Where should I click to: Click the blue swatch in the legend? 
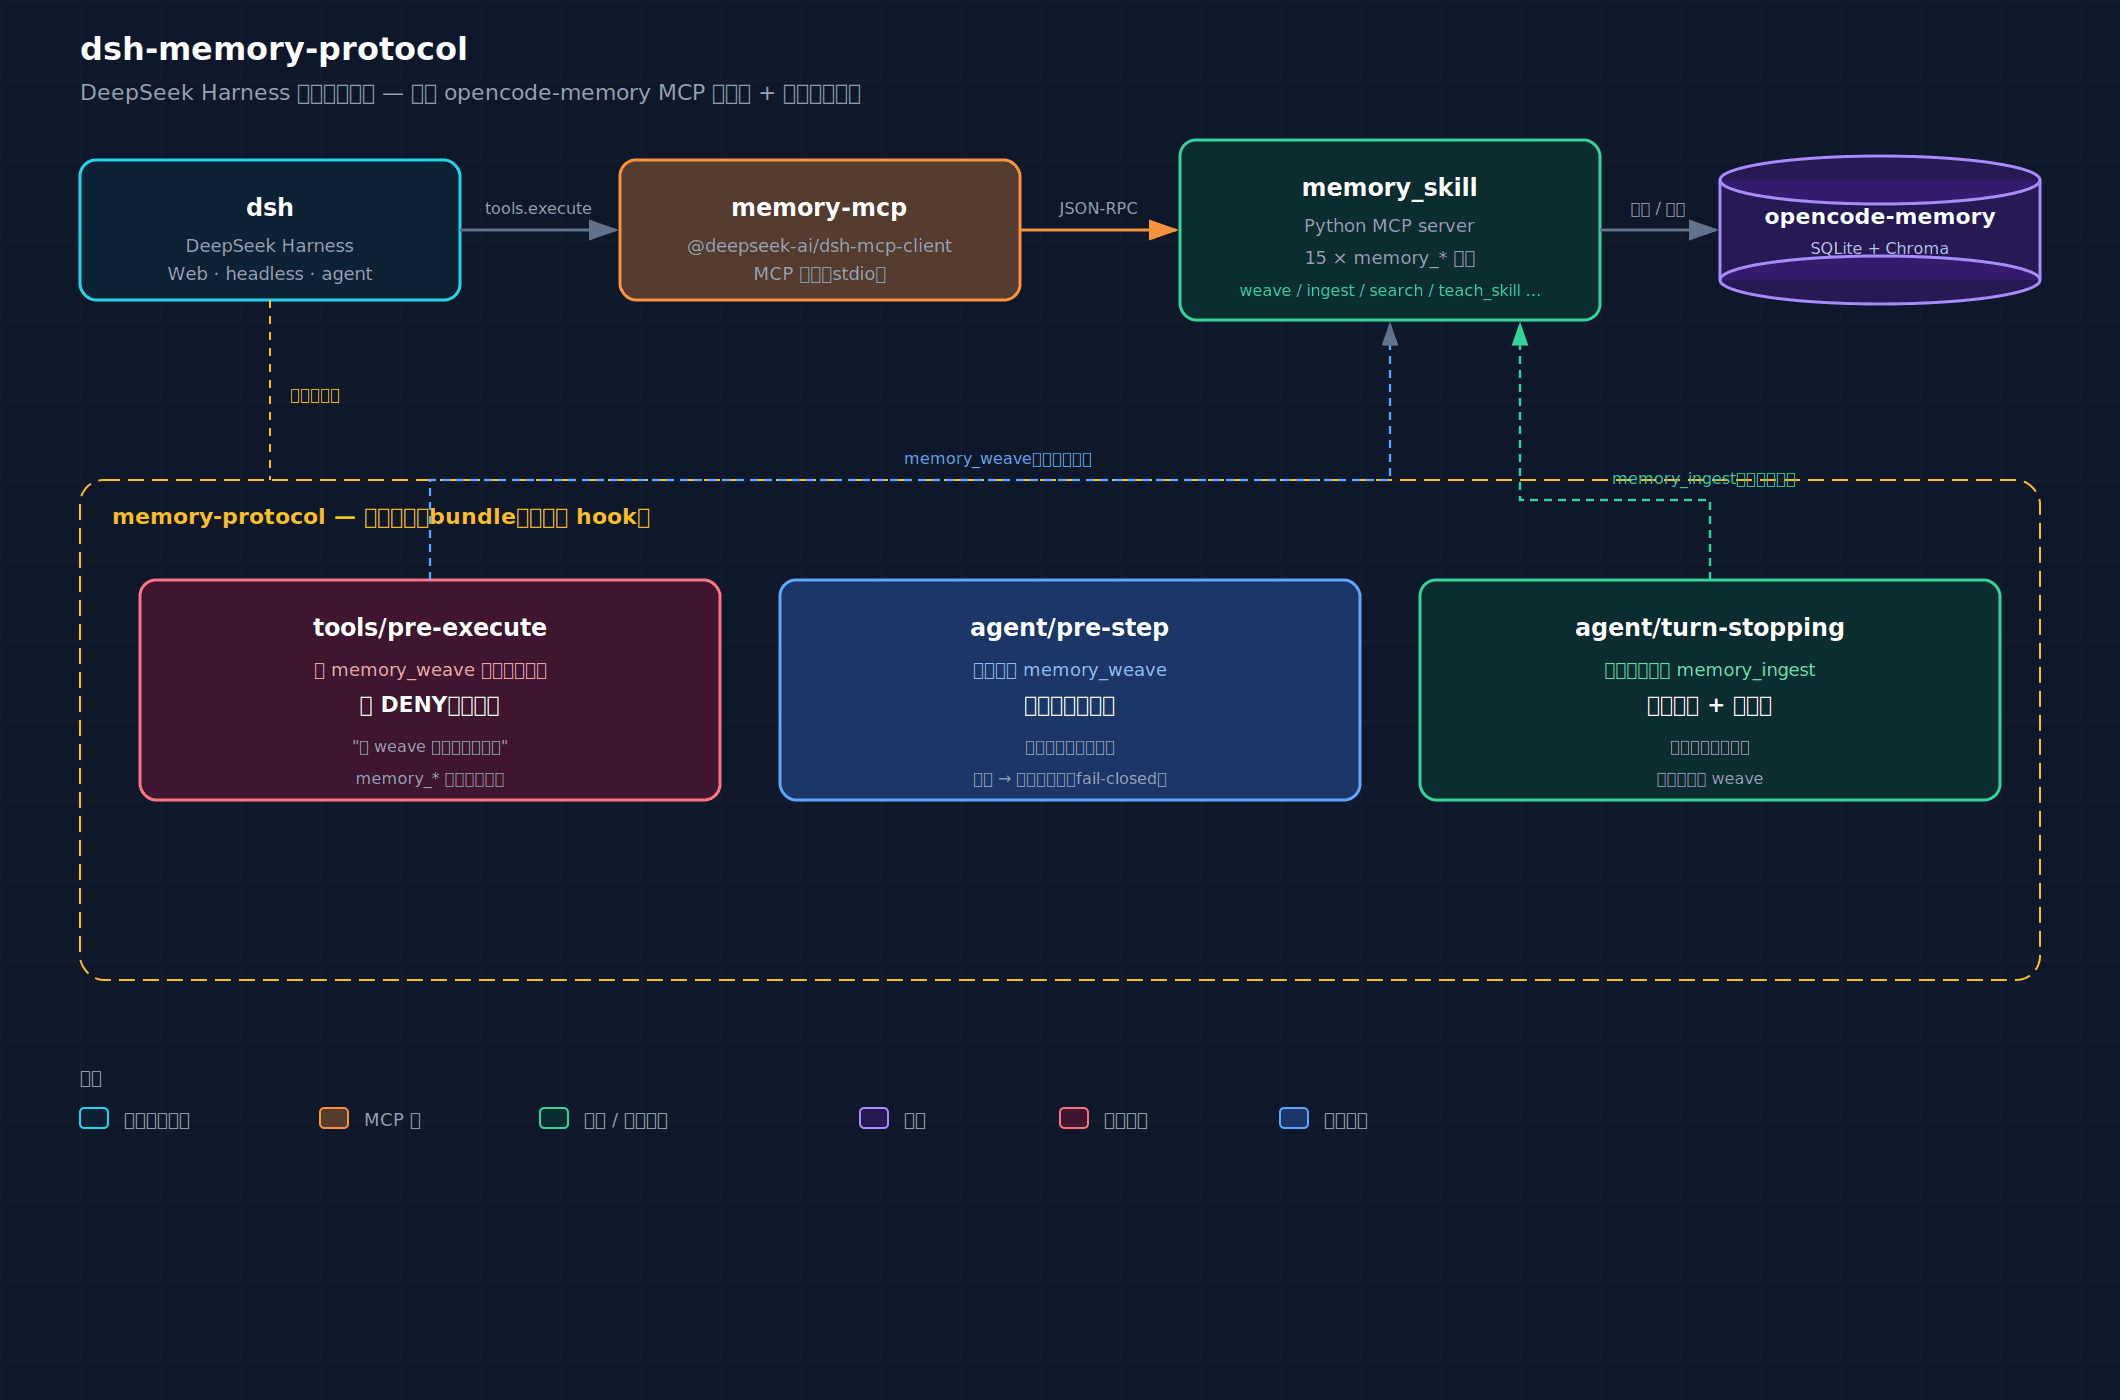pyautogui.click(x=1294, y=1118)
